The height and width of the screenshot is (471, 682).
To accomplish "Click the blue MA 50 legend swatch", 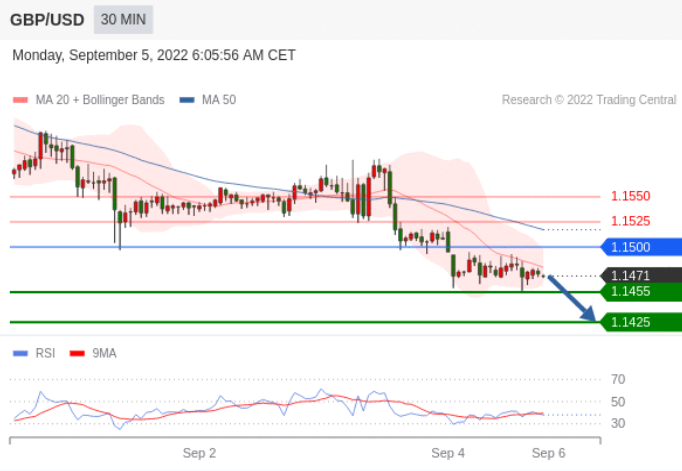I will coord(187,100).
